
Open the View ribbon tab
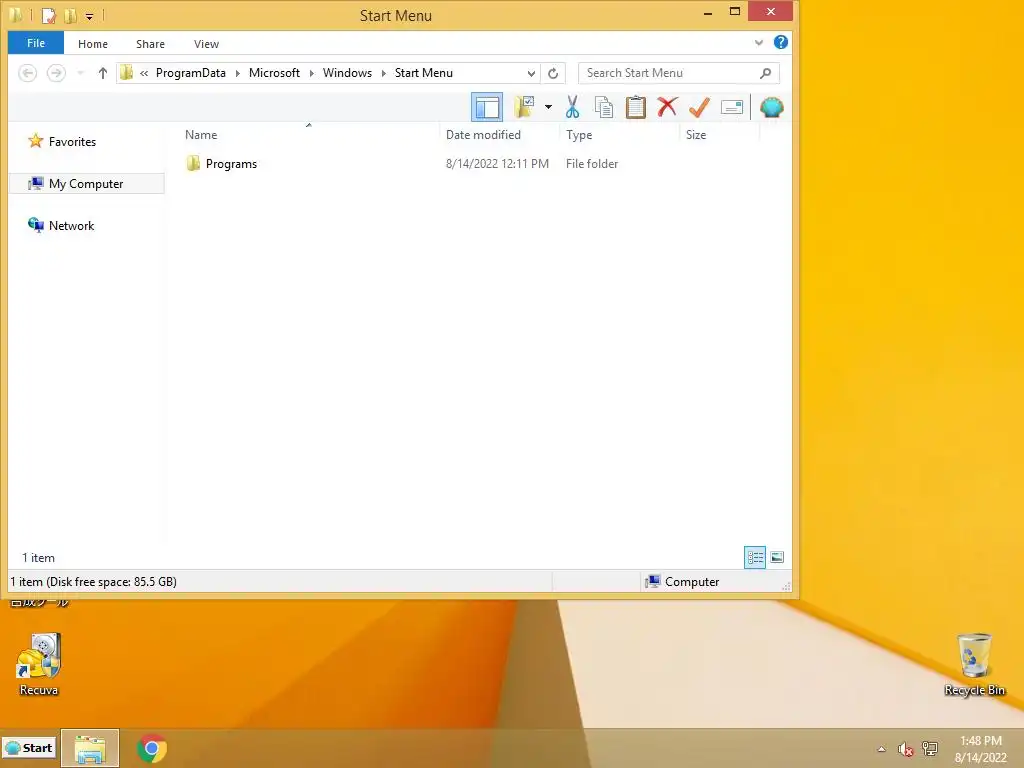[206, 44]
